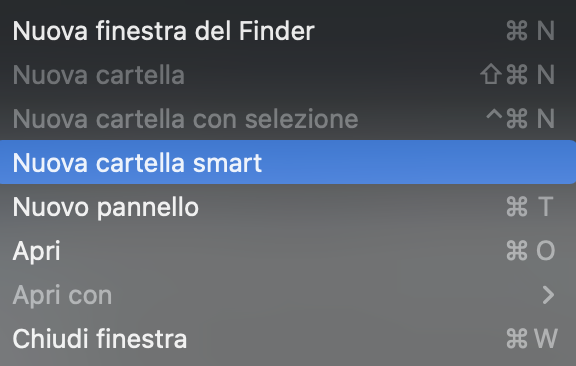Click the letter T shortcut hint for Nuovo pannello
Viewport: 576px width, 366px height.
tap(545, 207)
